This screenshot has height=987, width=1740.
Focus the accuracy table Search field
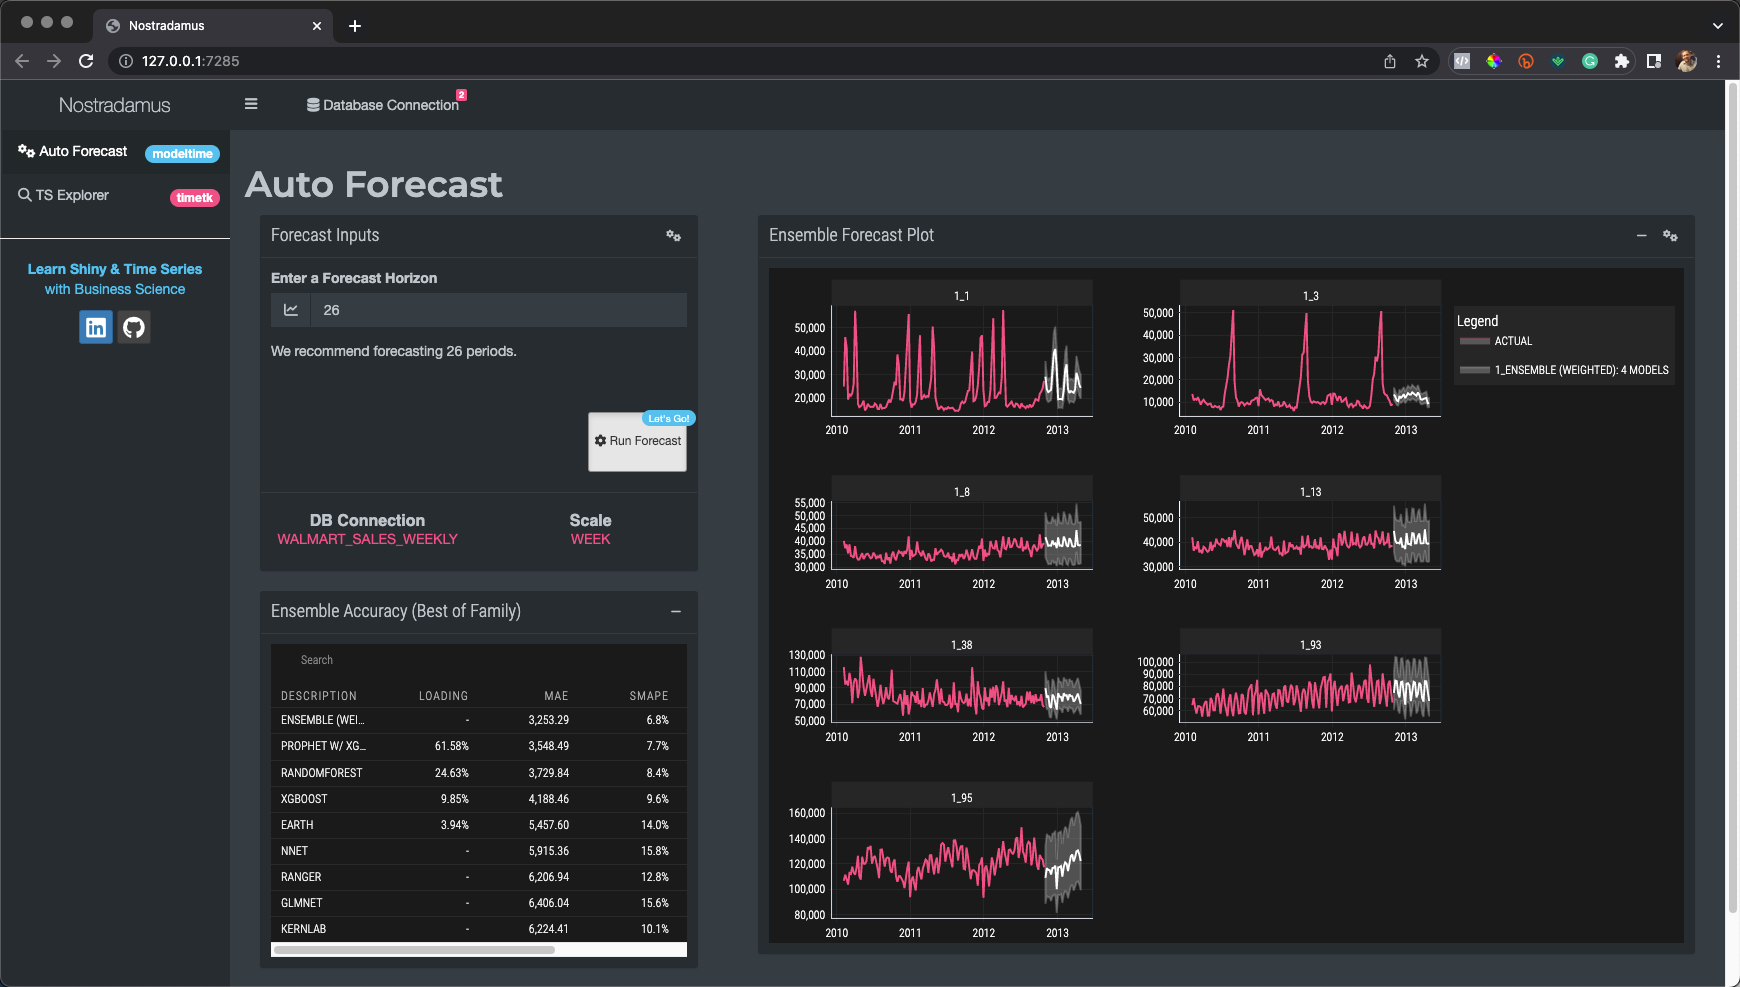click(x=479, y=660)
